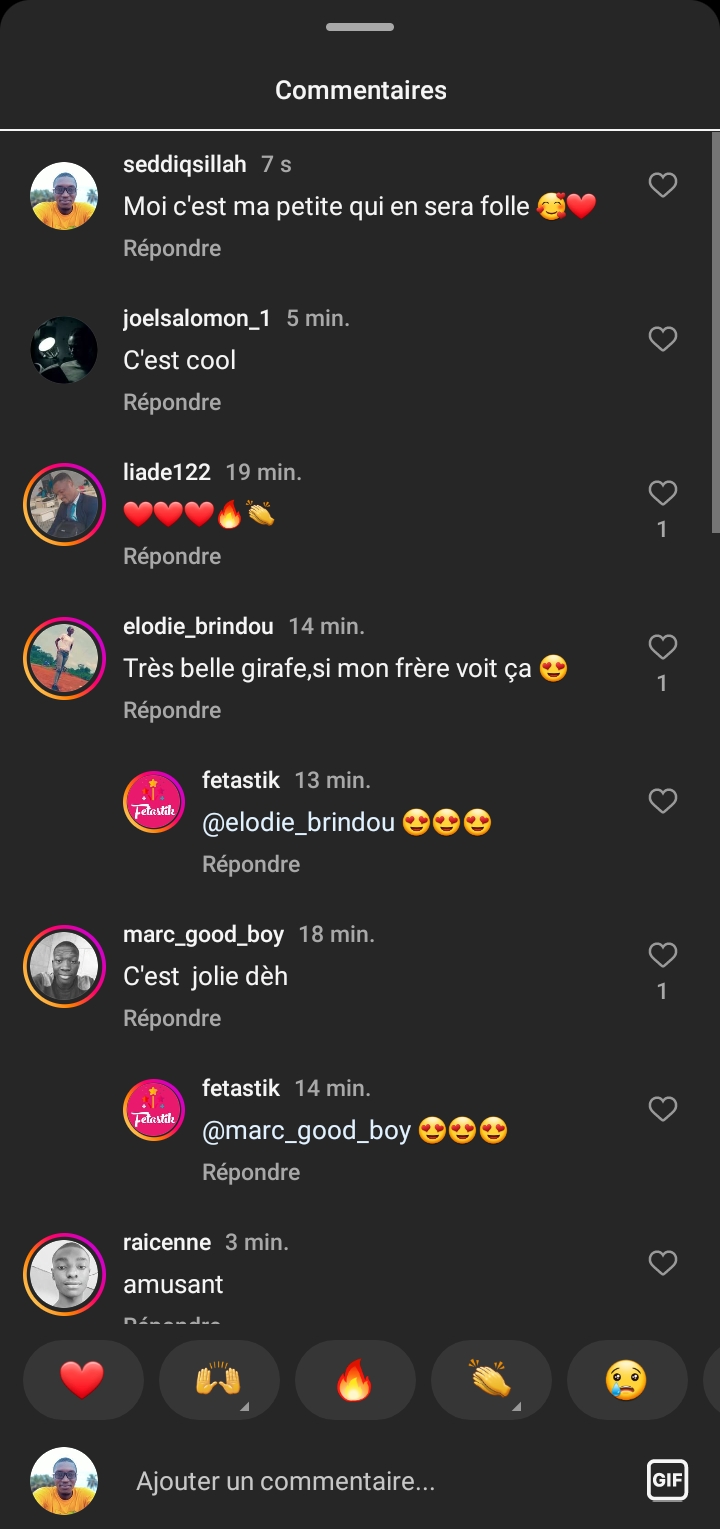Like joelsalomon_1's "C'est cool" comment
The width and height of the screenshot is (720, 1529).
663,339
